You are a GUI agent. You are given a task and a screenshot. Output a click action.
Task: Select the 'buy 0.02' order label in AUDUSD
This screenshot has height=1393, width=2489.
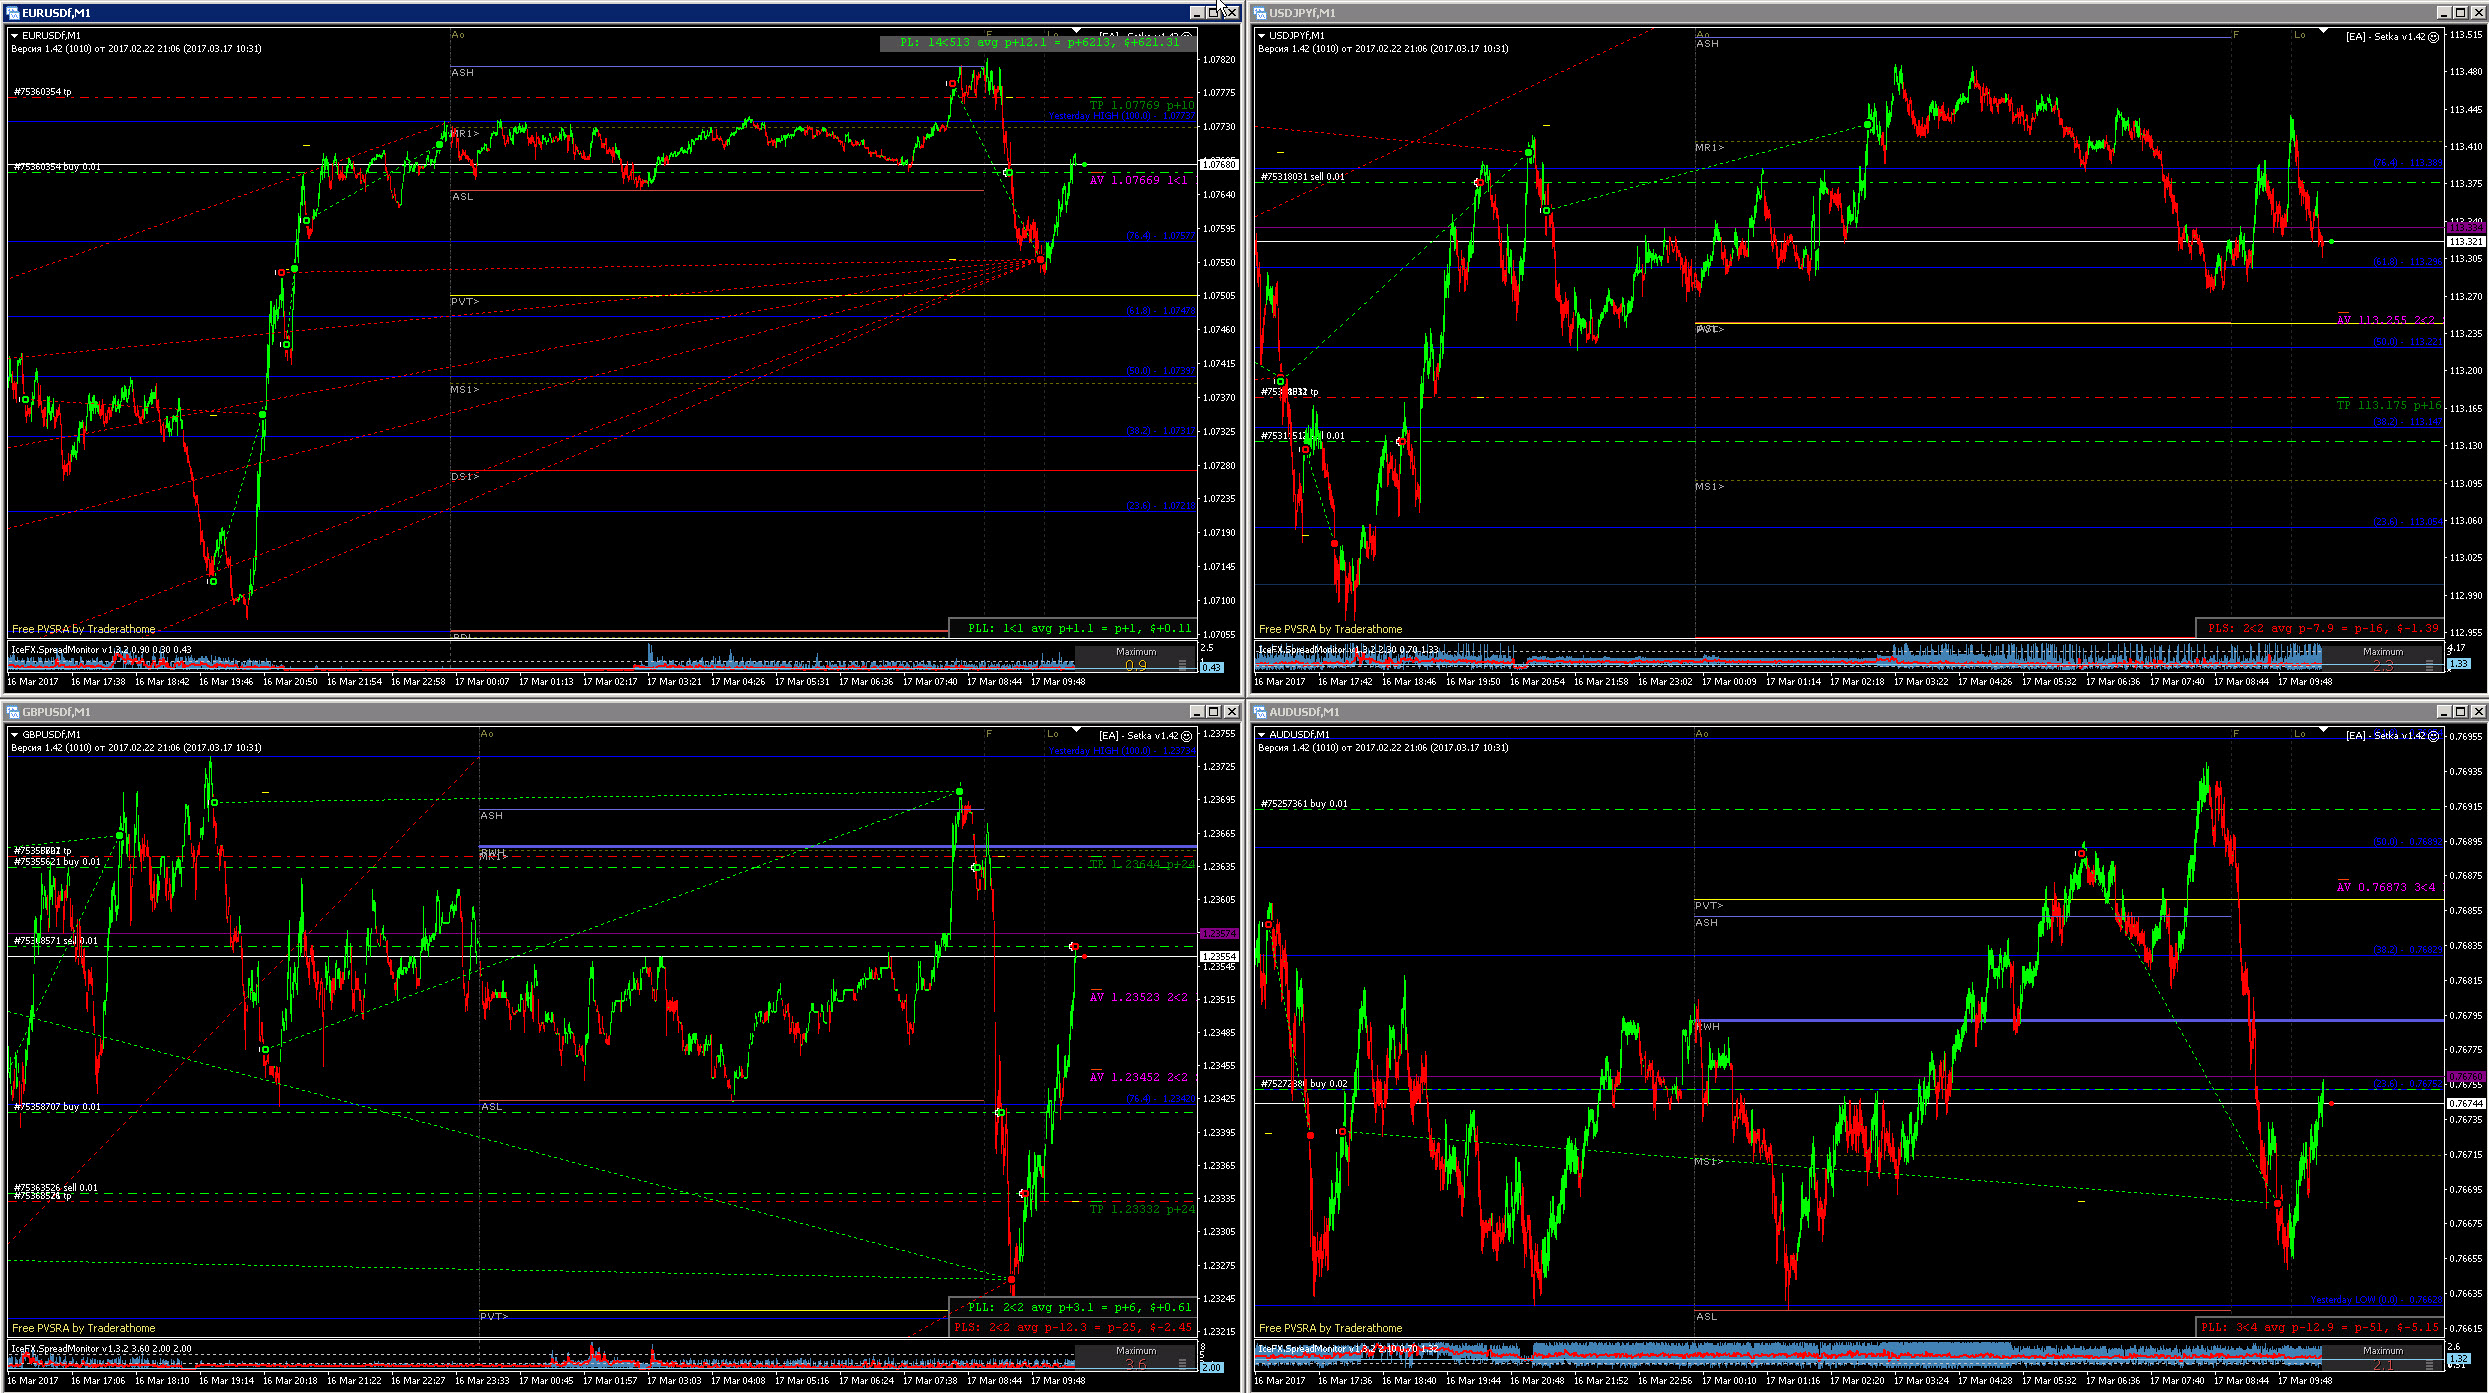[1329, 1084]
